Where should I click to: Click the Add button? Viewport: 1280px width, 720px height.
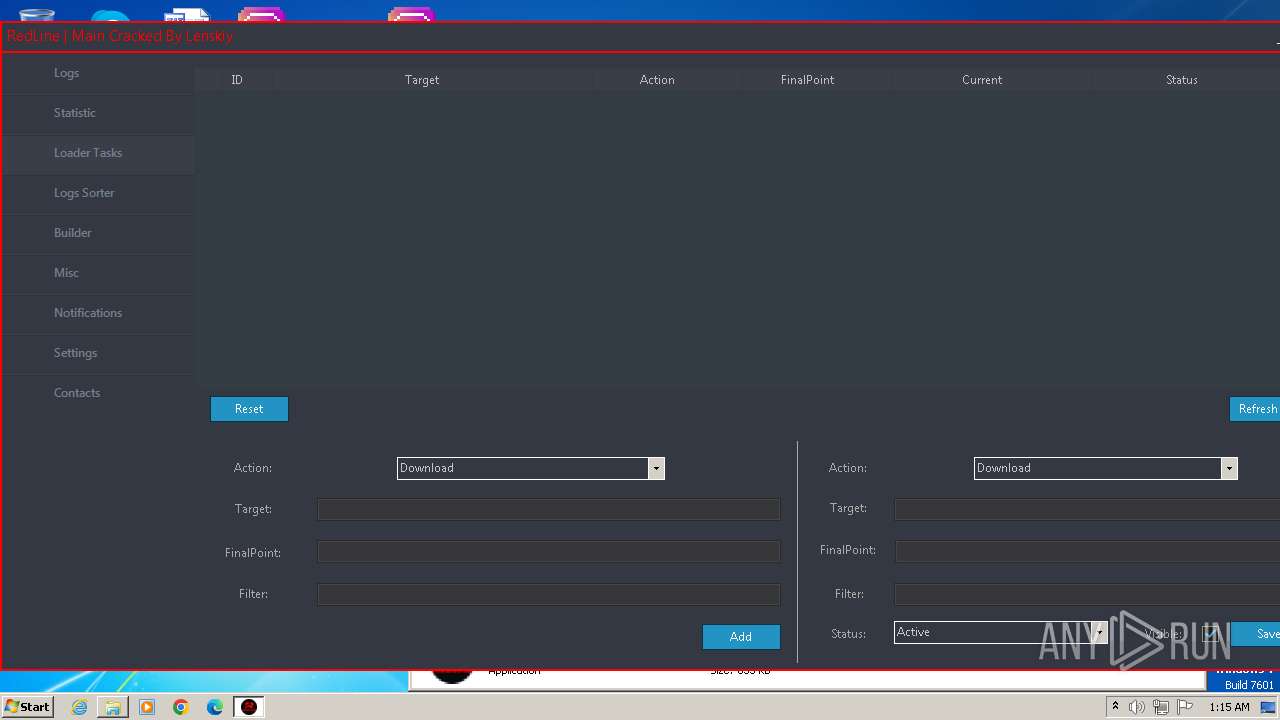tap(741, 637)
